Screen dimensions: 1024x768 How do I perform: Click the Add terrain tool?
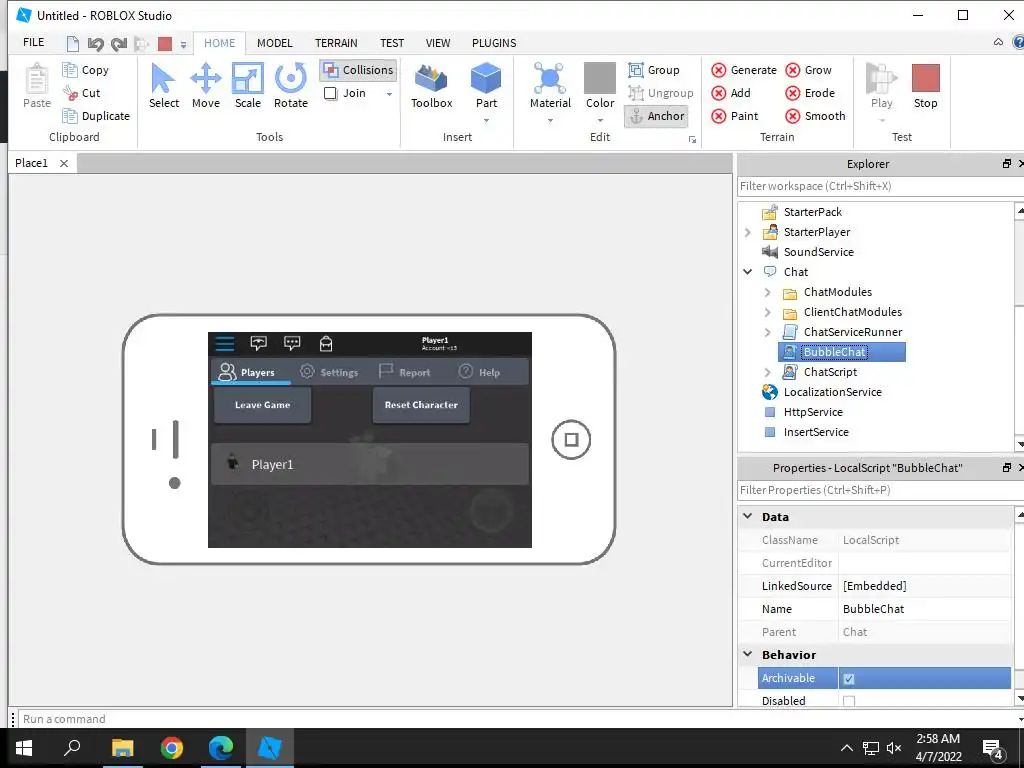(x=731, y=93)
